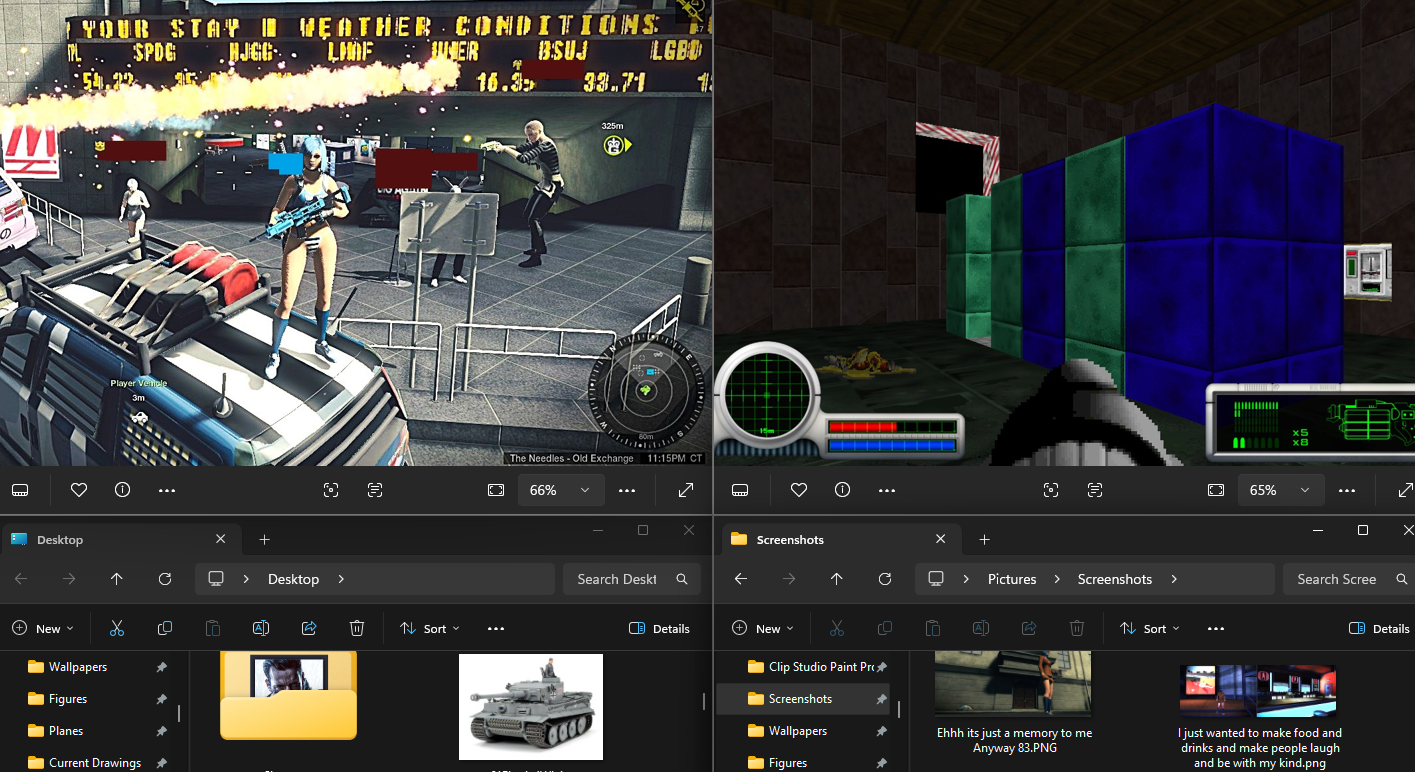
Task: Add a new tab in Screenshots window
Action: pos(984,539)
